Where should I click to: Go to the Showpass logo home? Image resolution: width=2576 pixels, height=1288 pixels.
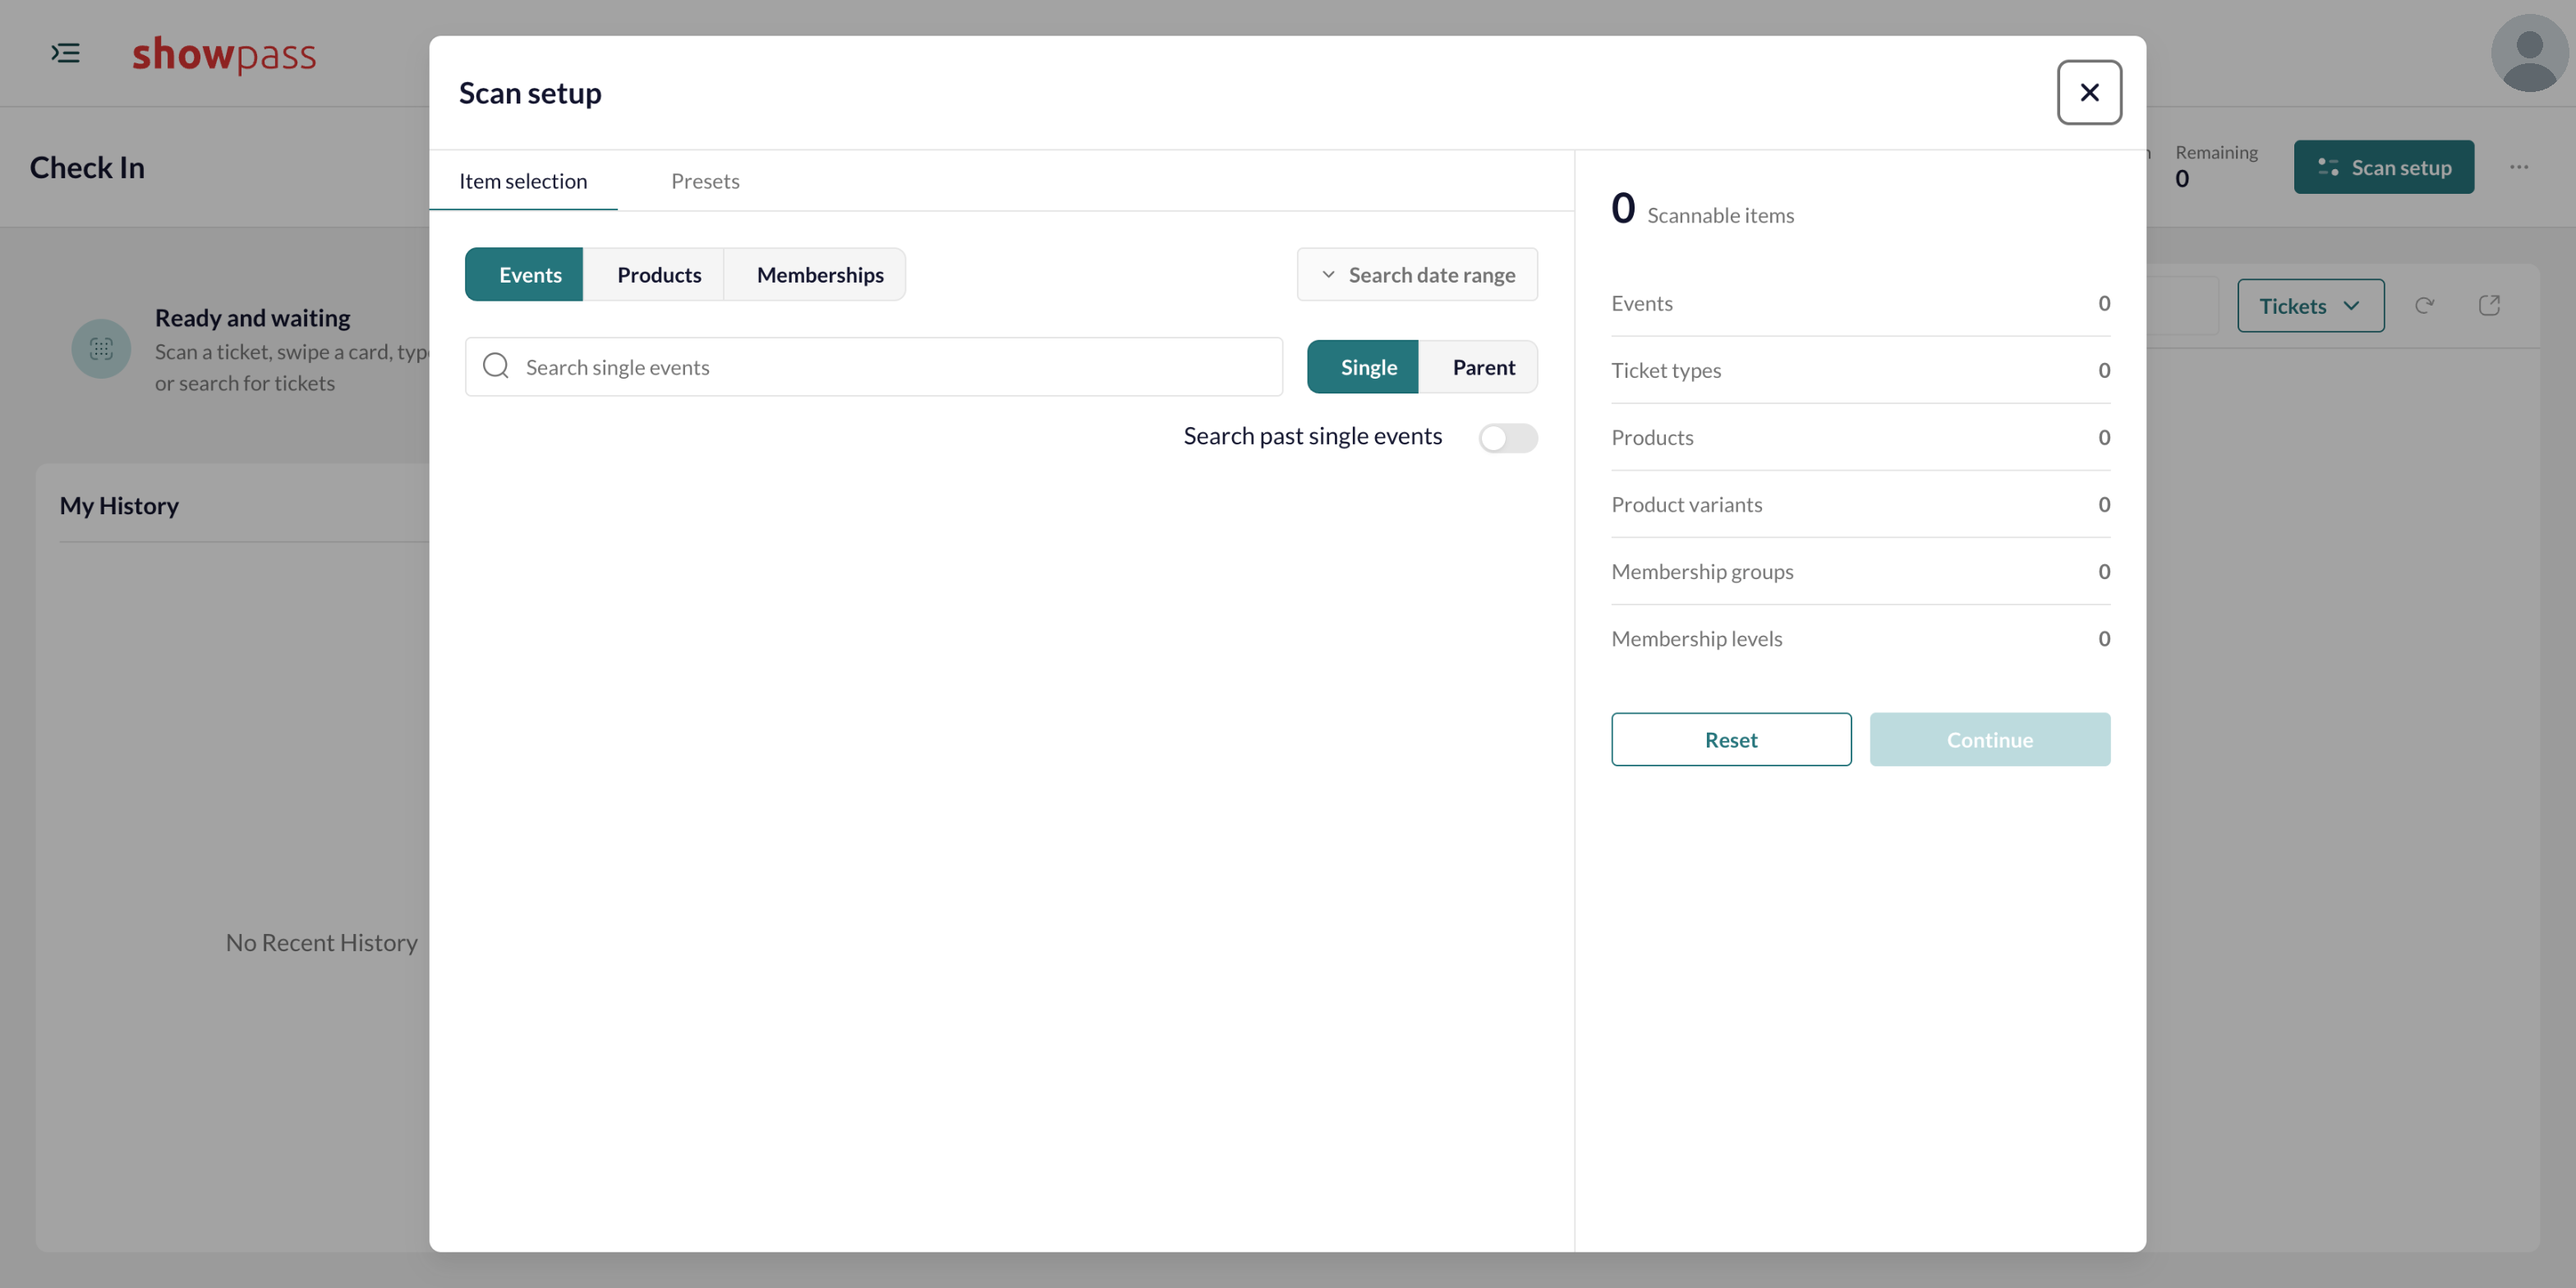(x=224, y=54)
